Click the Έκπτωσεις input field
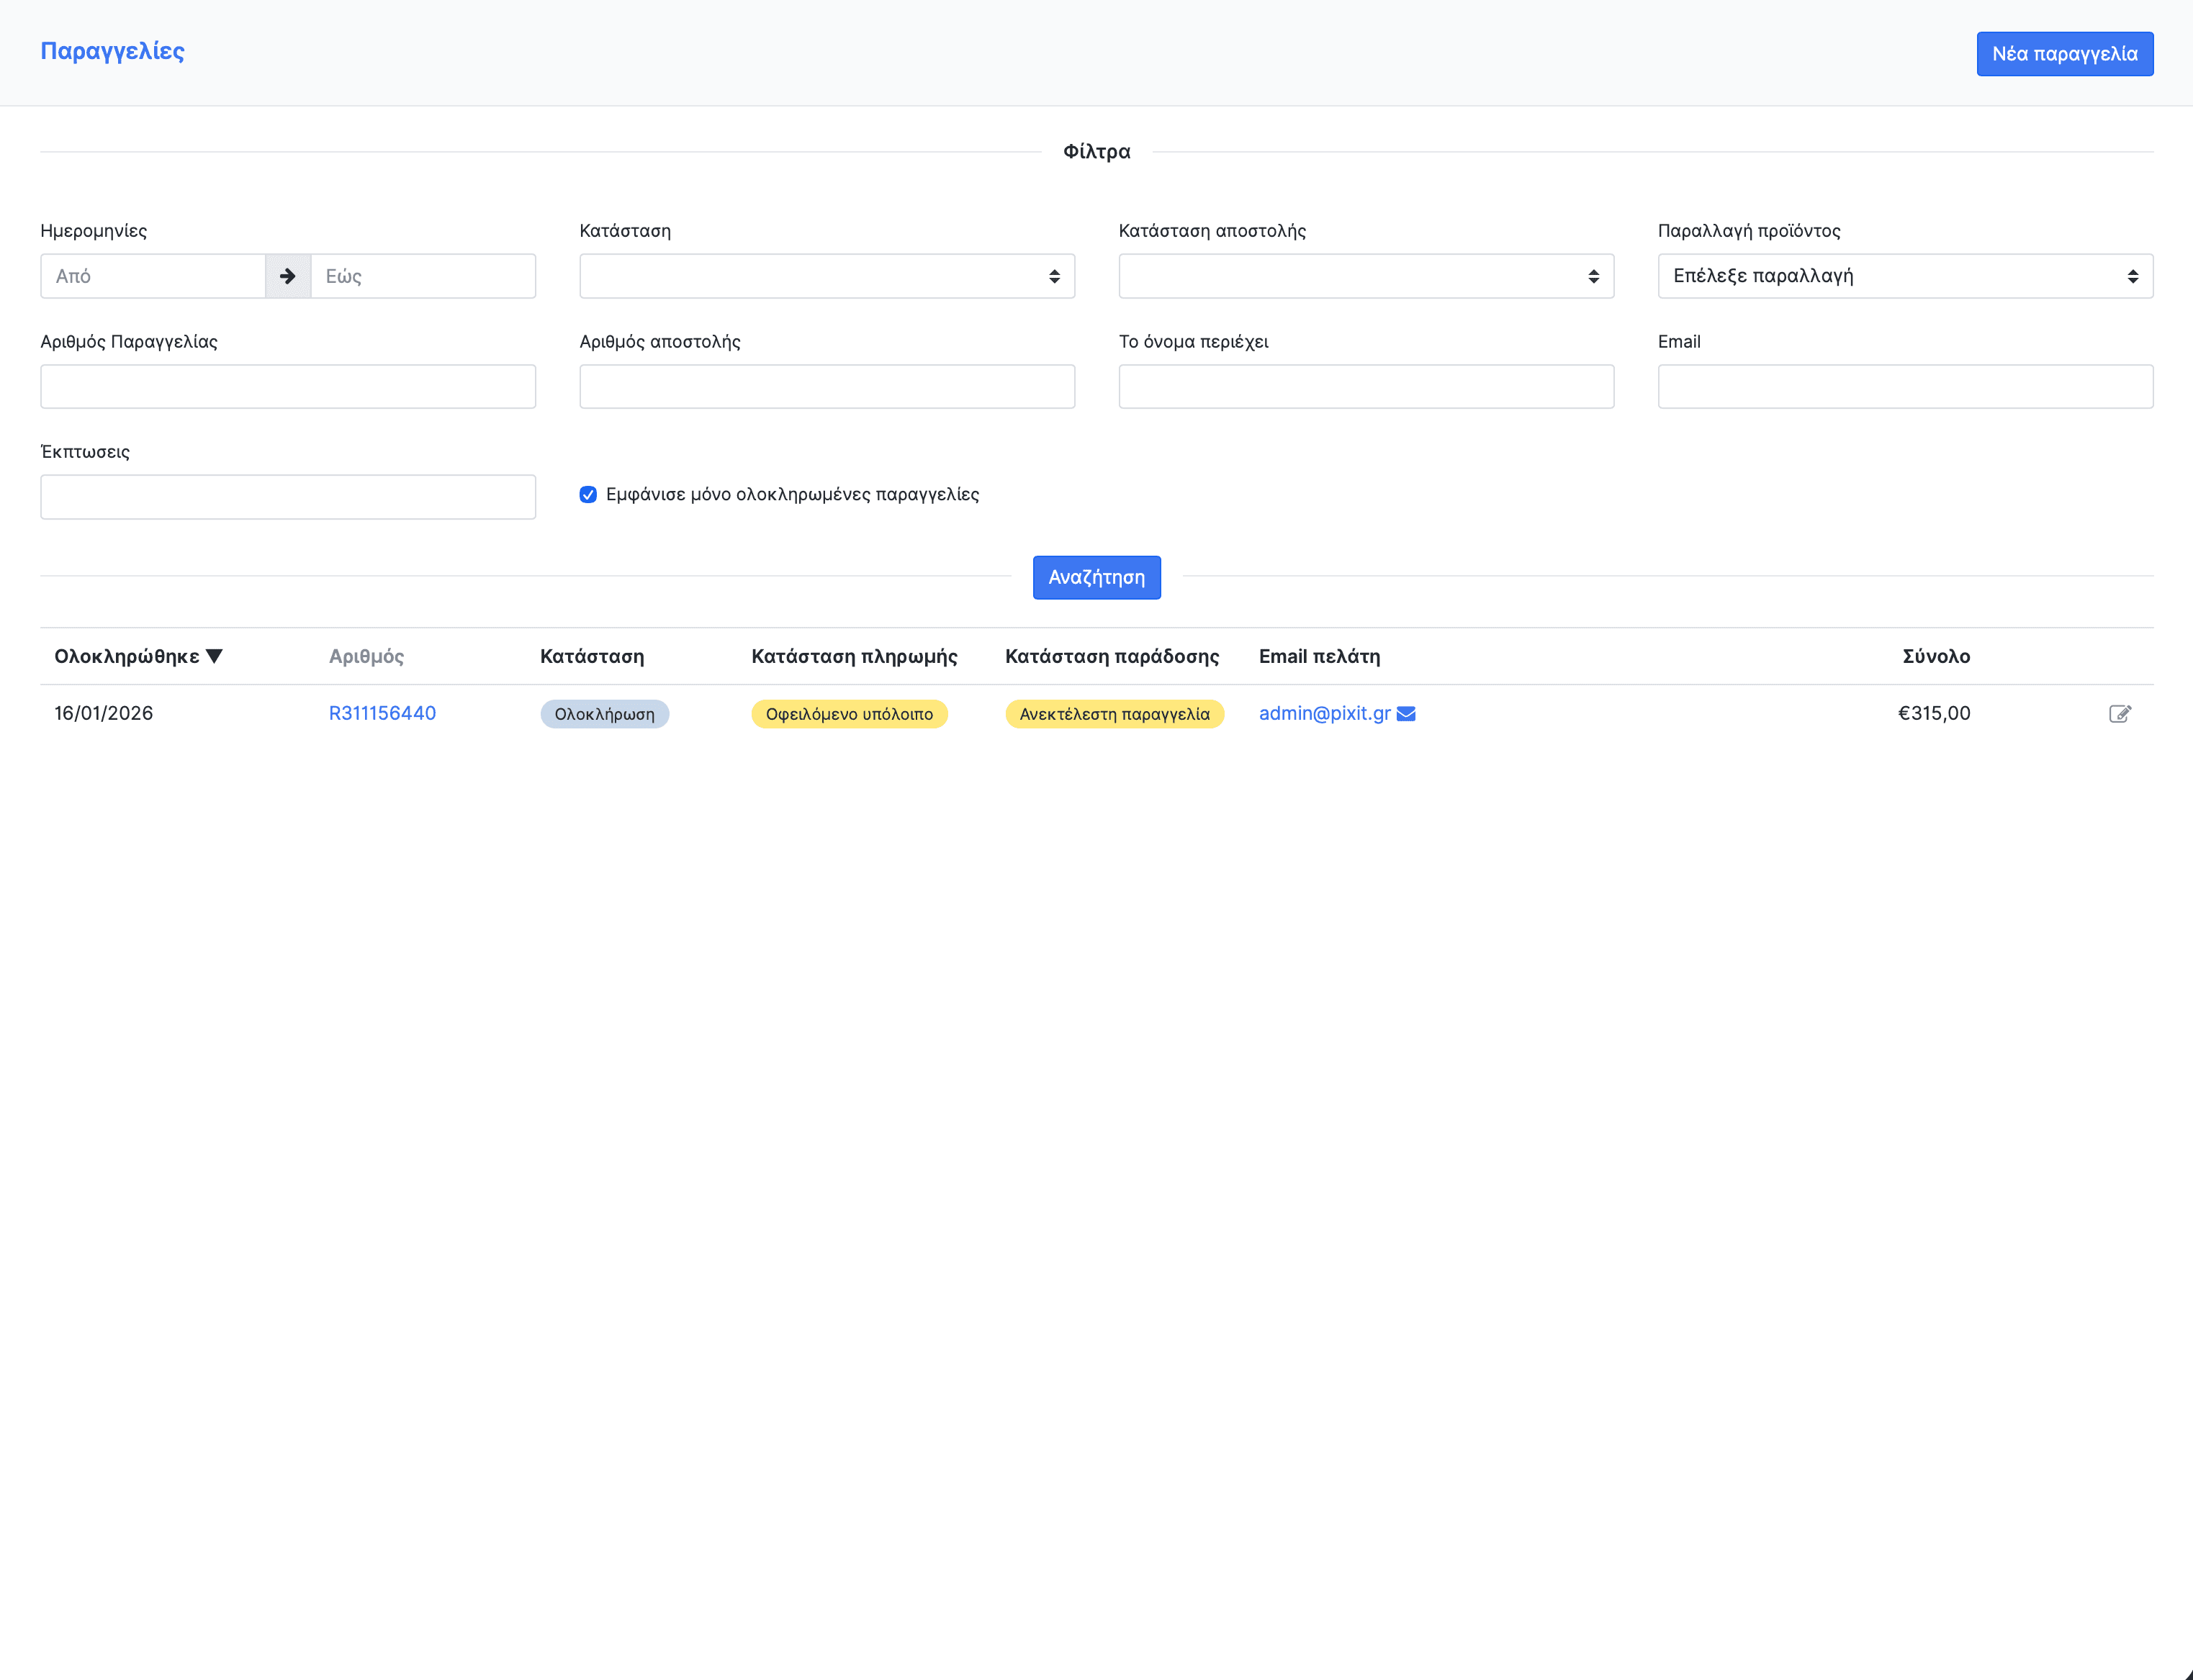The height and width of the screenshot is (1680, 2193). (x=288, y=497)
